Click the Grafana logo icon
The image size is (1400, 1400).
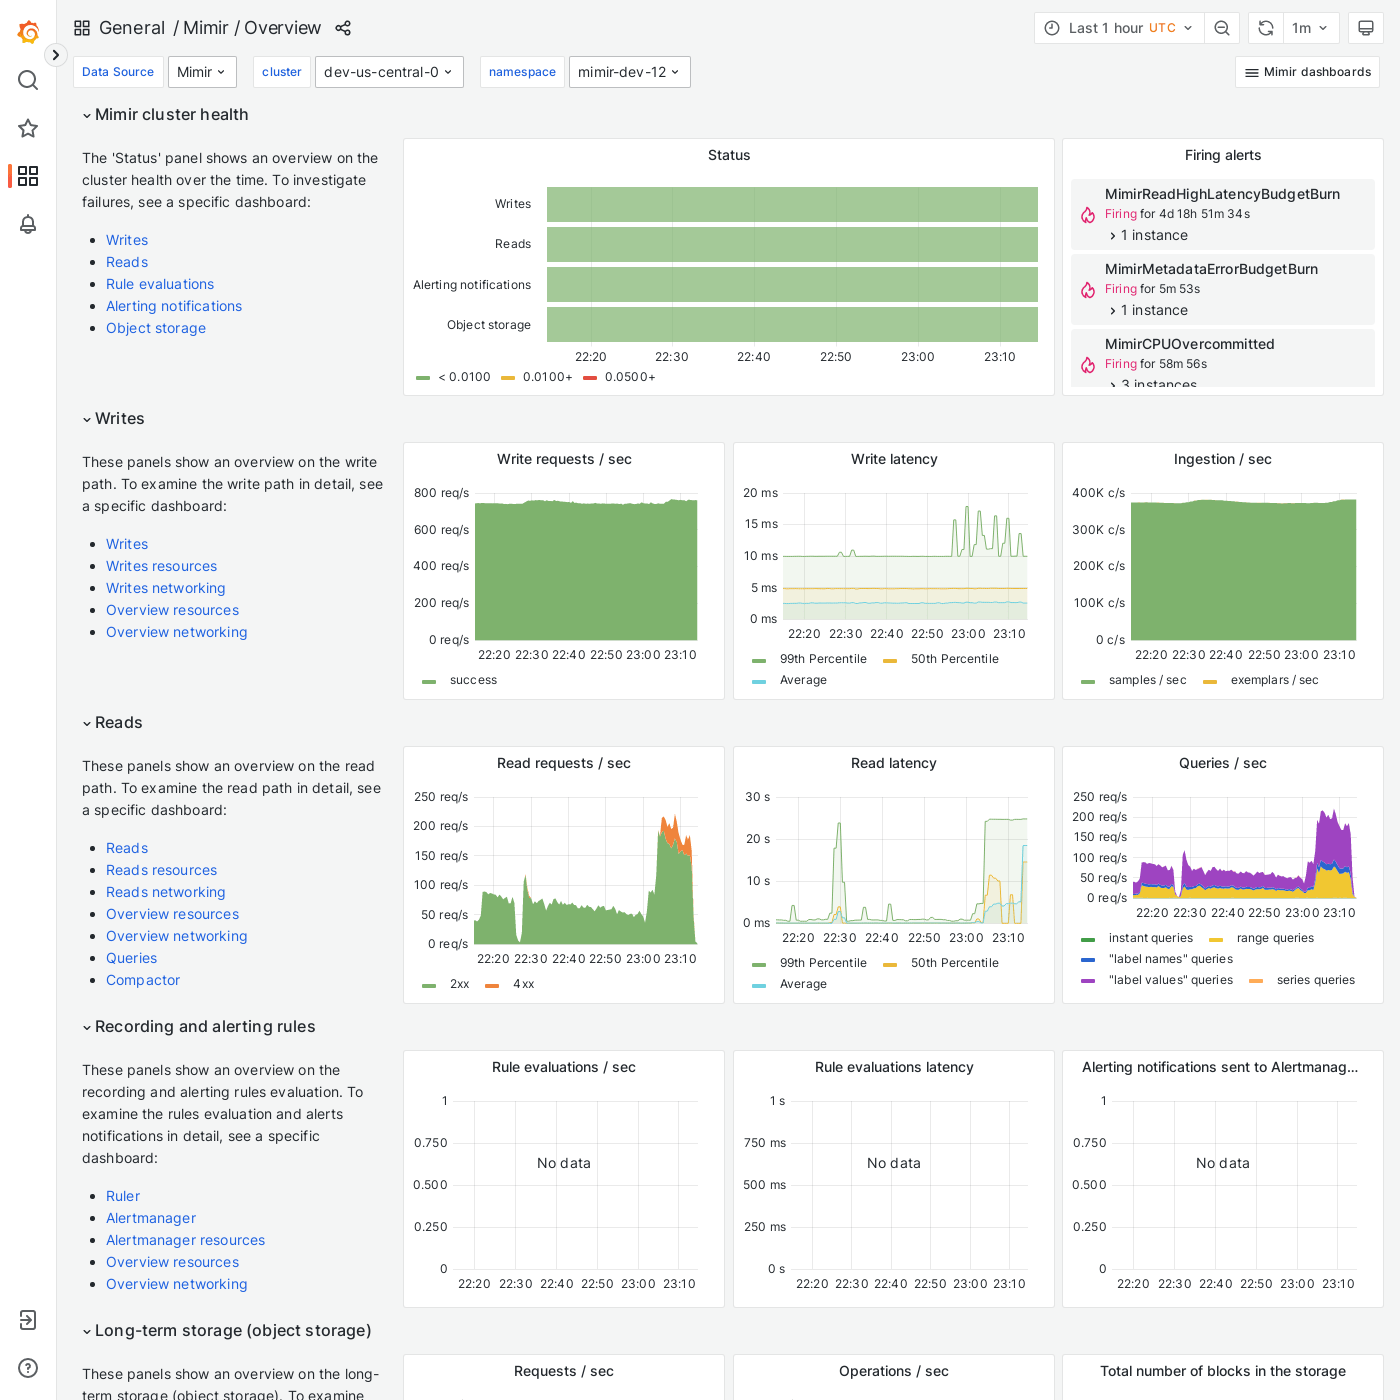pos(28,31)
